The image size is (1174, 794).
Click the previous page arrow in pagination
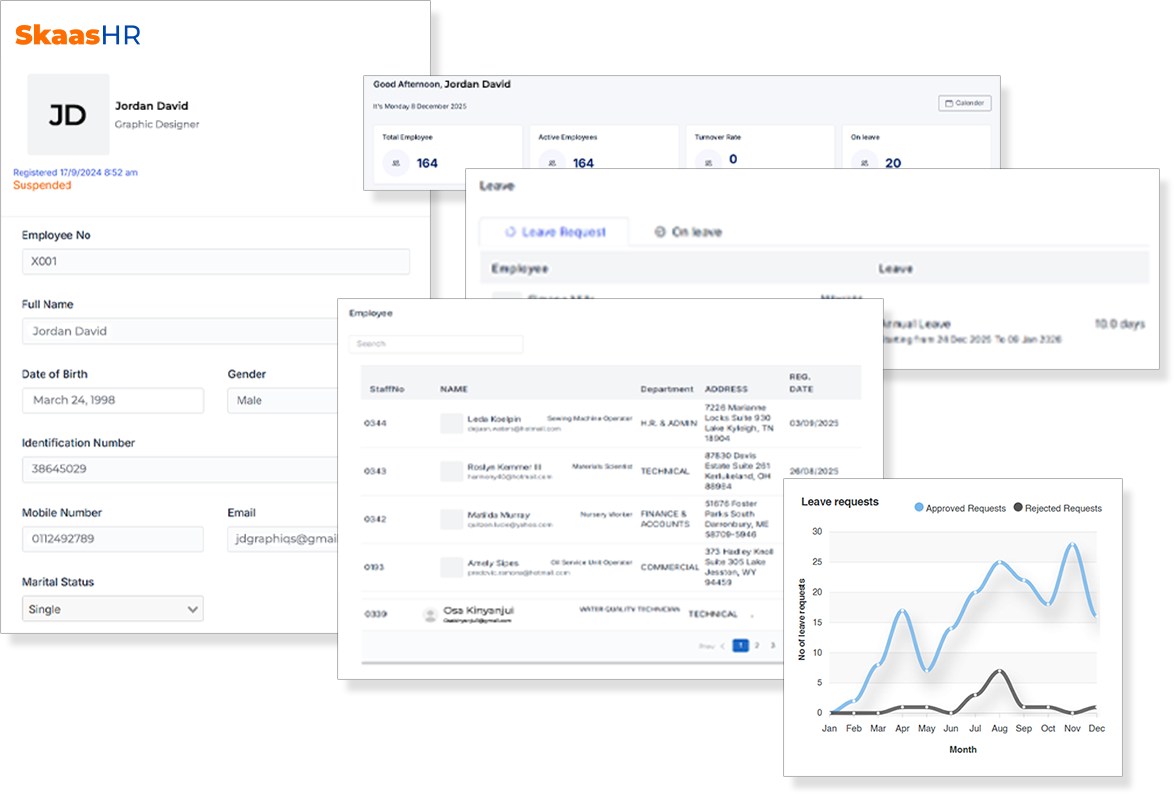point(723,646)
